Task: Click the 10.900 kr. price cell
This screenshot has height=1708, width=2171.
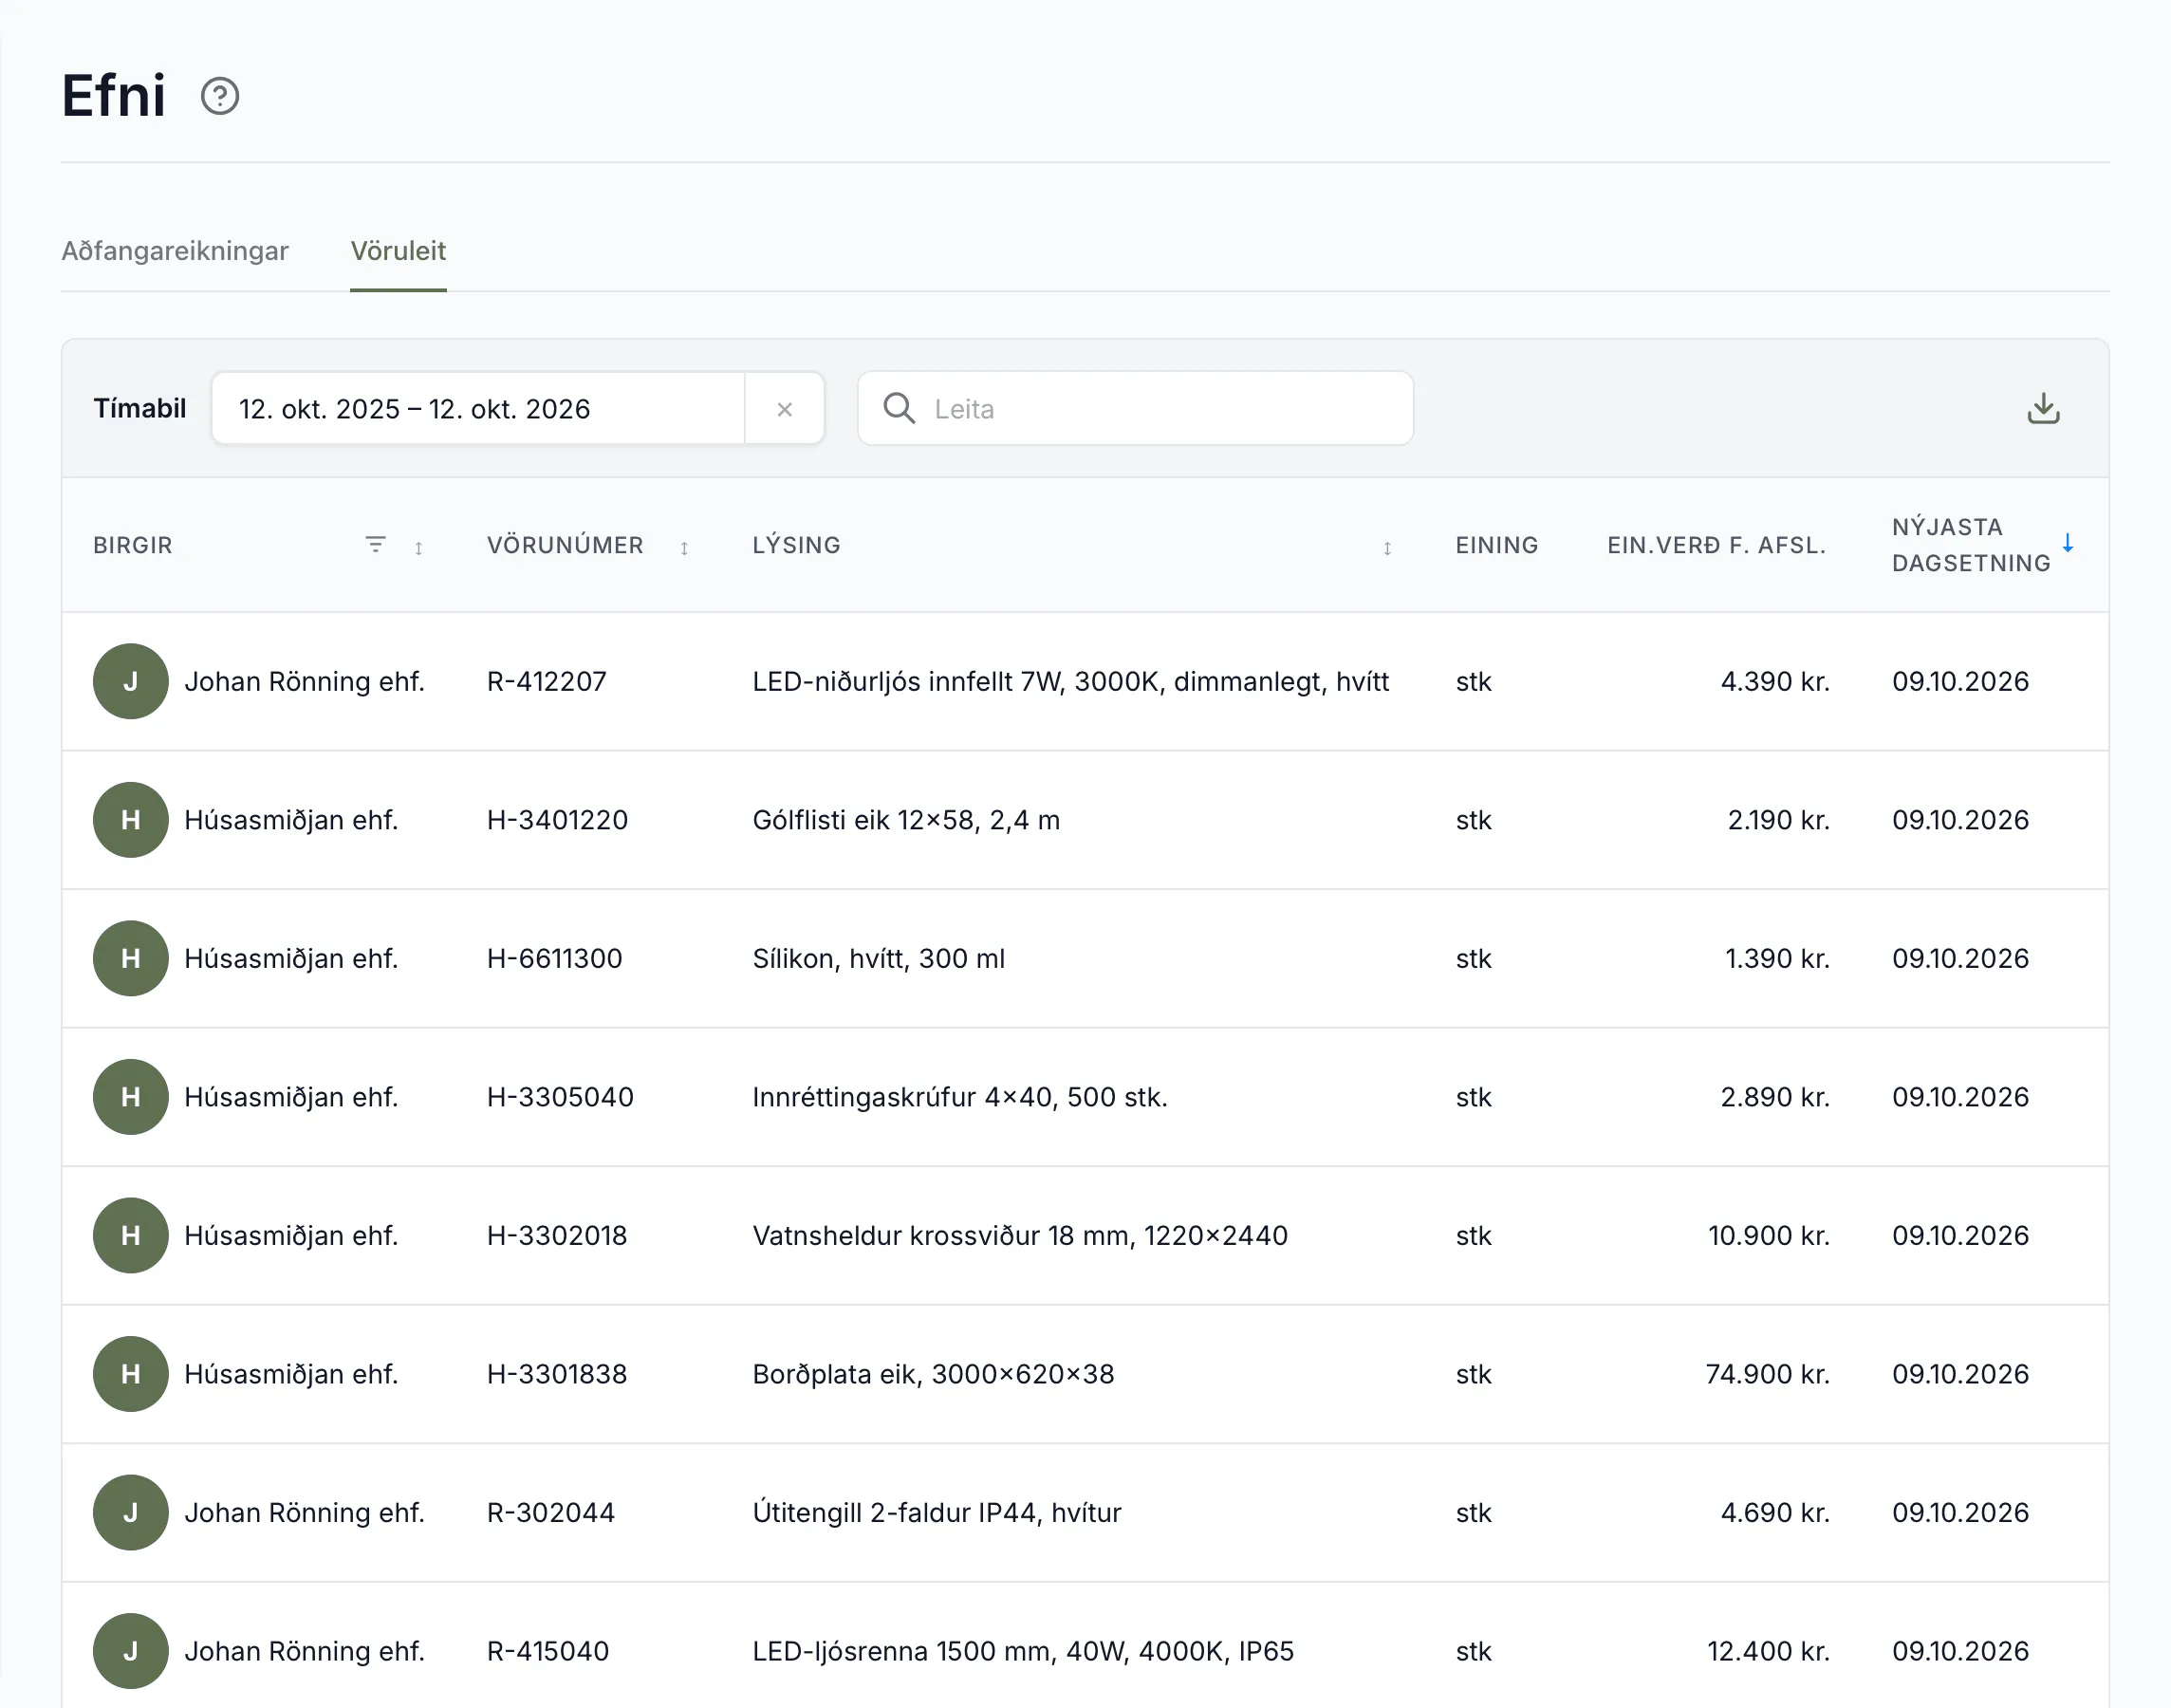Action: coord(1769,1235)
